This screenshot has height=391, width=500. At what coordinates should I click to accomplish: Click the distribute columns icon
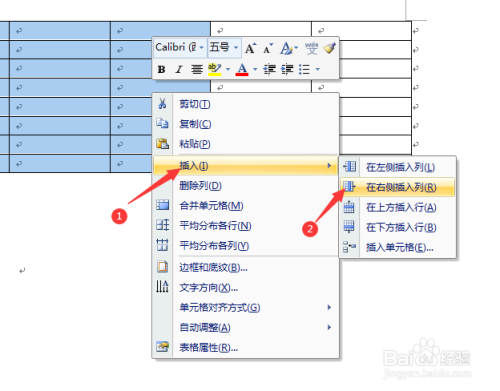point(163,245)
